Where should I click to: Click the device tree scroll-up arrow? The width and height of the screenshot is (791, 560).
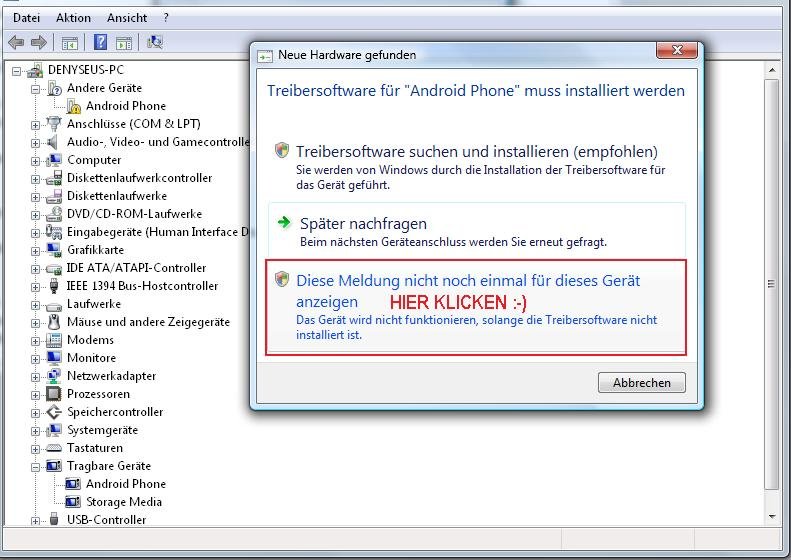(772, 70)
